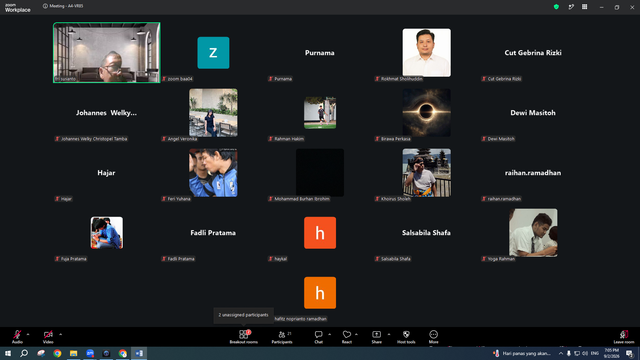Screen dimensions: 640x360
Task: Expand share options caret
Action: pyautogui.click(x=389, y=334)
